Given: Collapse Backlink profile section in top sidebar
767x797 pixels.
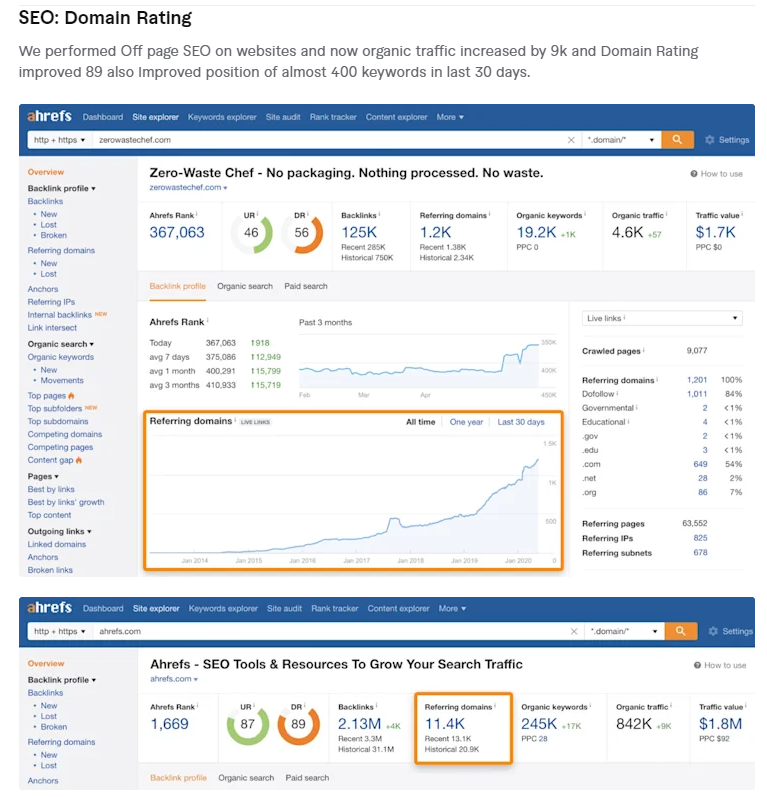Looking at the screenshot, I should 62,189.
